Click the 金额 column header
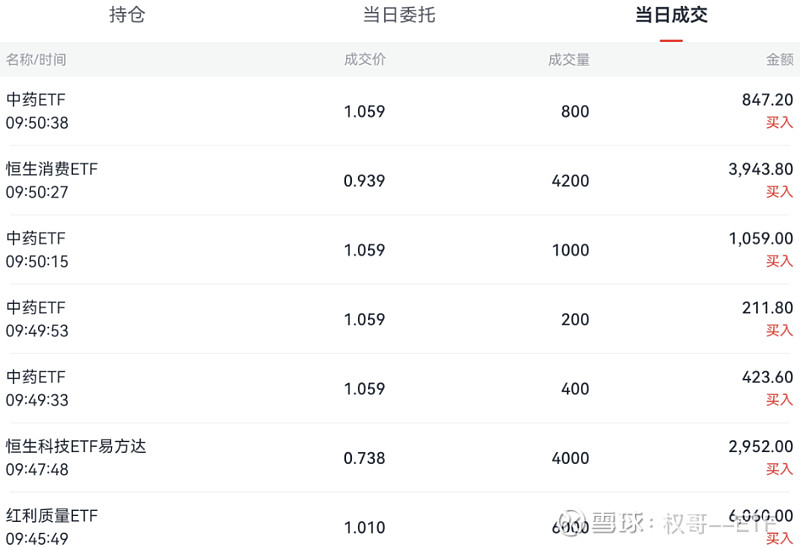800x548 pixels. click(x=779, y=60)
